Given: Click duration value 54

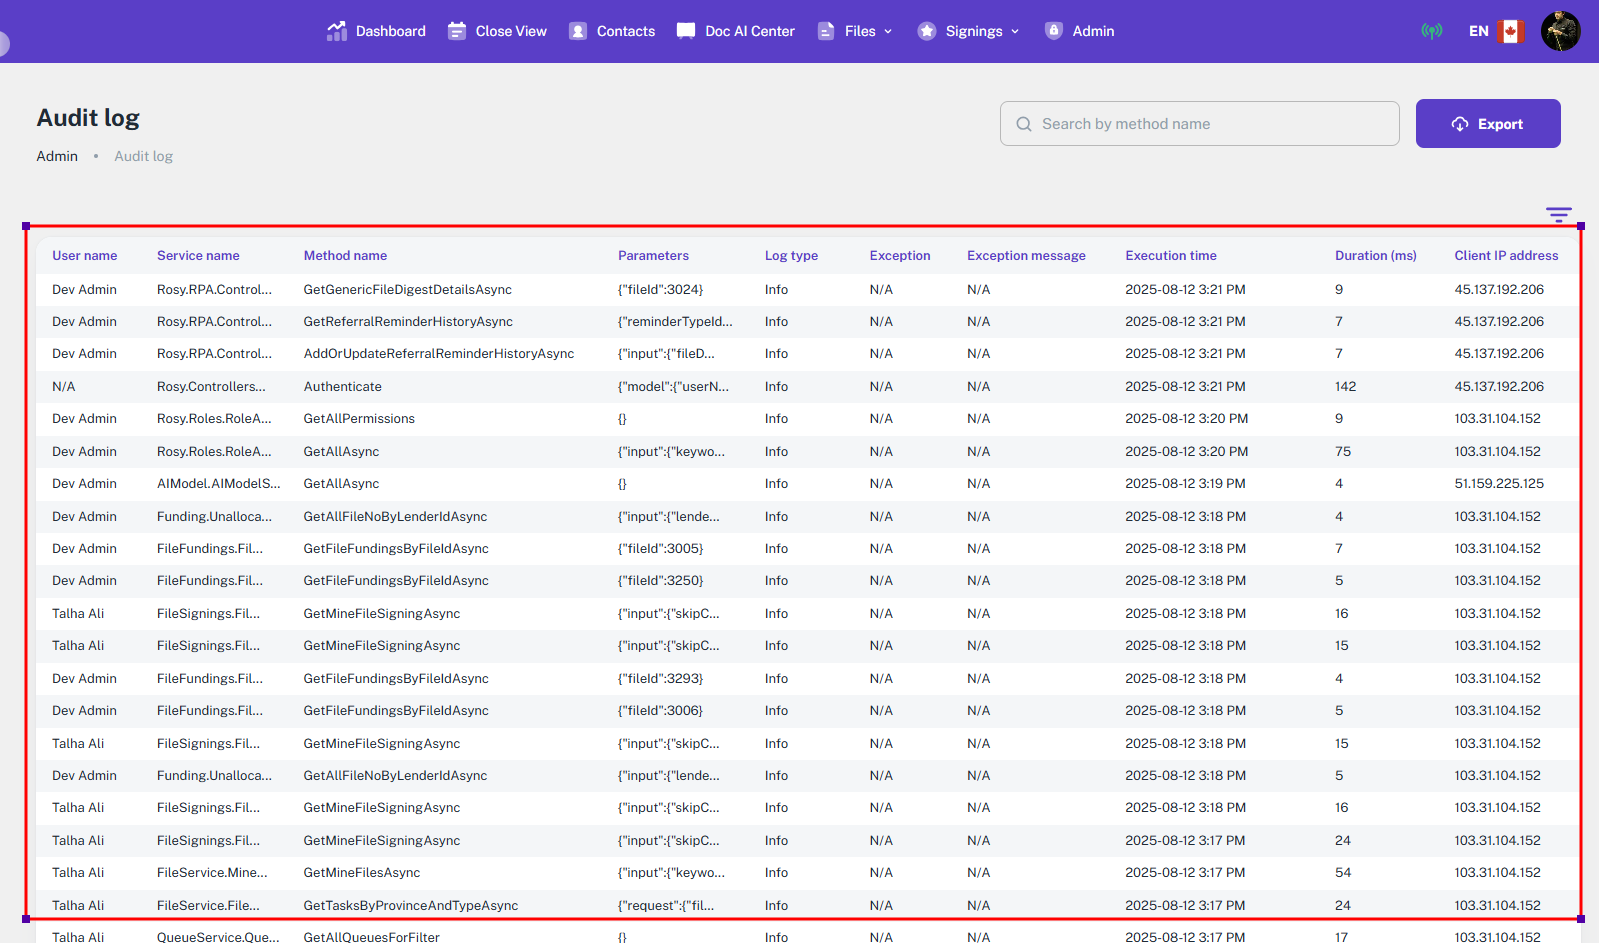Looking at the screenshot, I should (1343, 873).
